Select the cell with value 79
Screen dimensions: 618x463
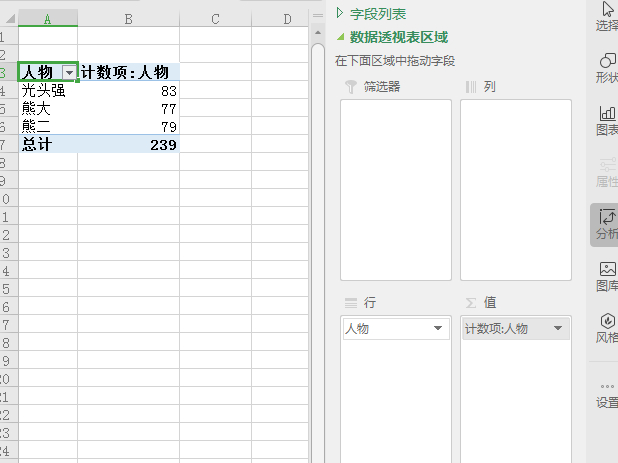click(128, 126)
